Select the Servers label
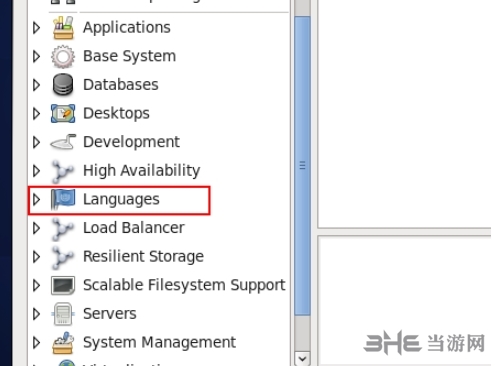 [110, 314]
